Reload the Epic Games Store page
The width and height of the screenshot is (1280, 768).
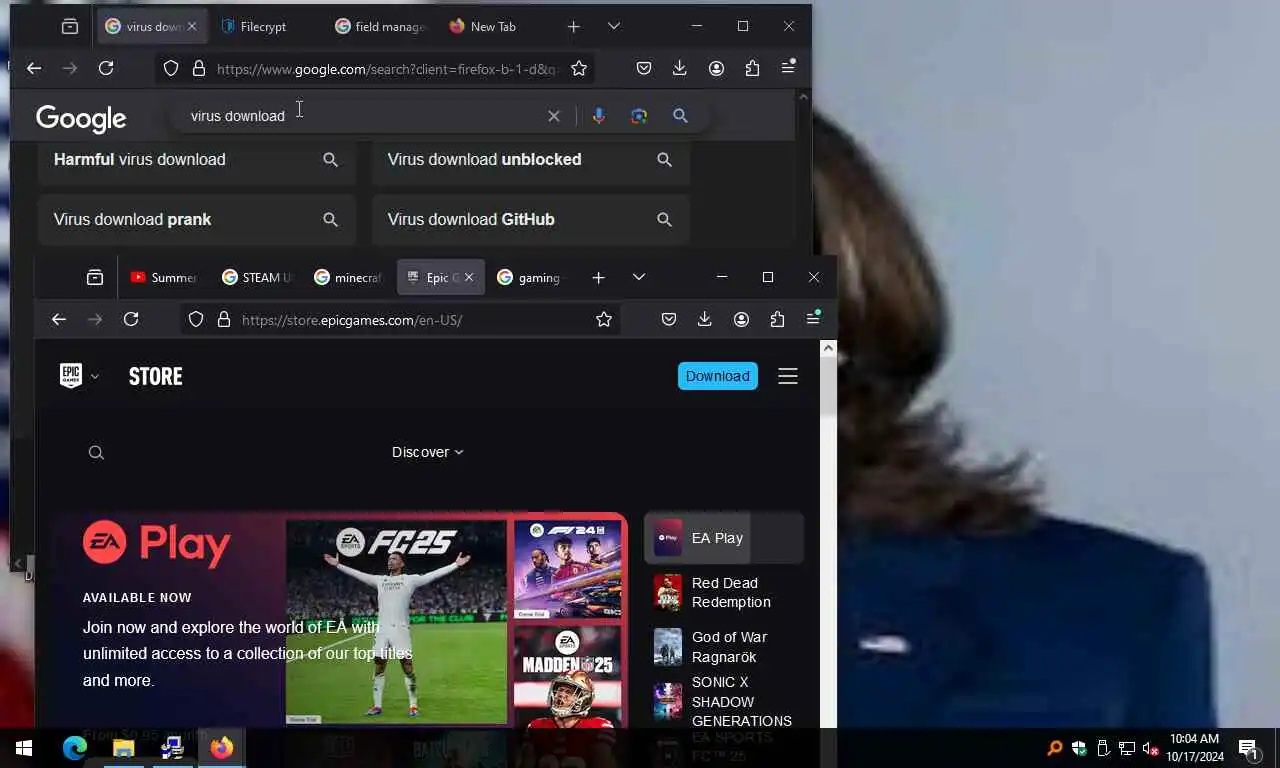(x=131, y=319)
